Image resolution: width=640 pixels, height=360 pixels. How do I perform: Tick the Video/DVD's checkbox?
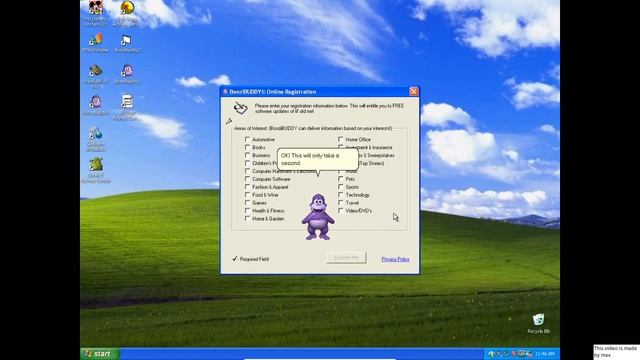340,211
